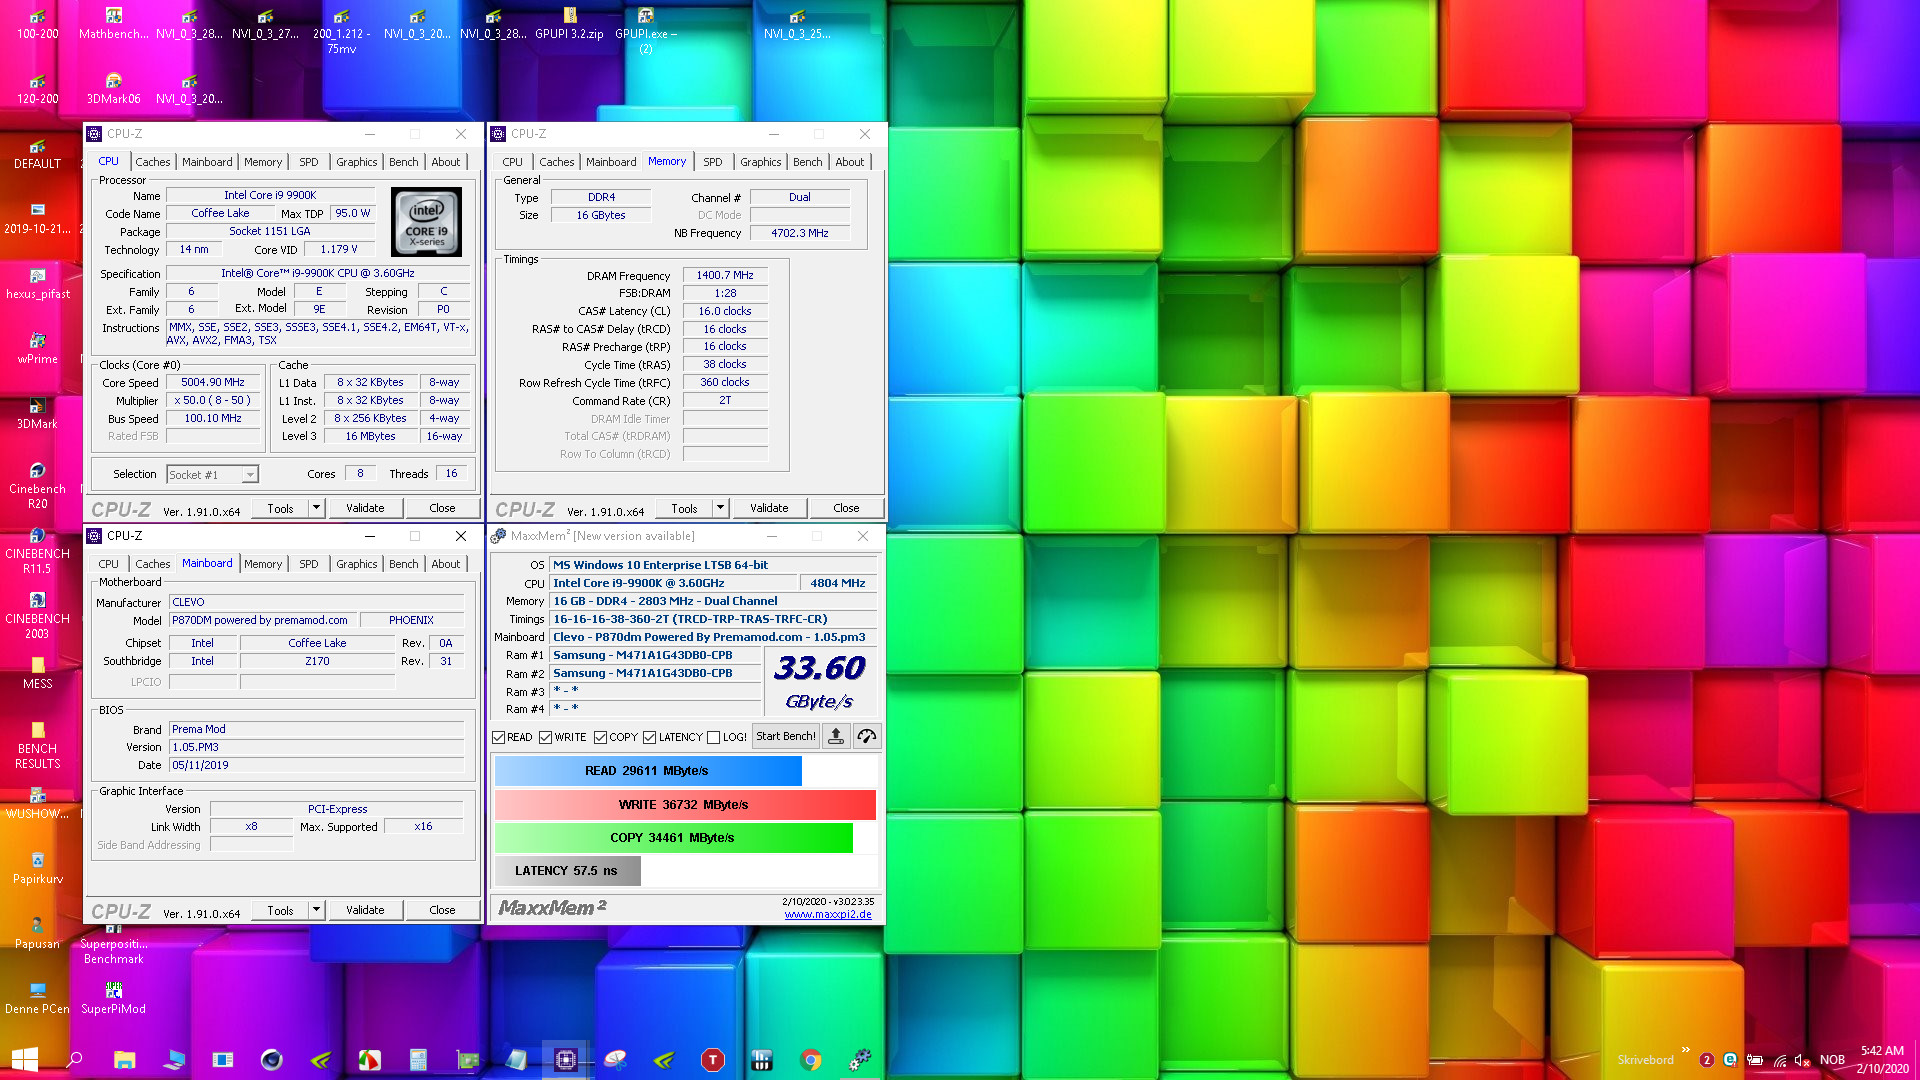This screenshot has height=1080, width=1920.
Task: Select the hexus_pifast desktop icon
Action: point(37,283)
